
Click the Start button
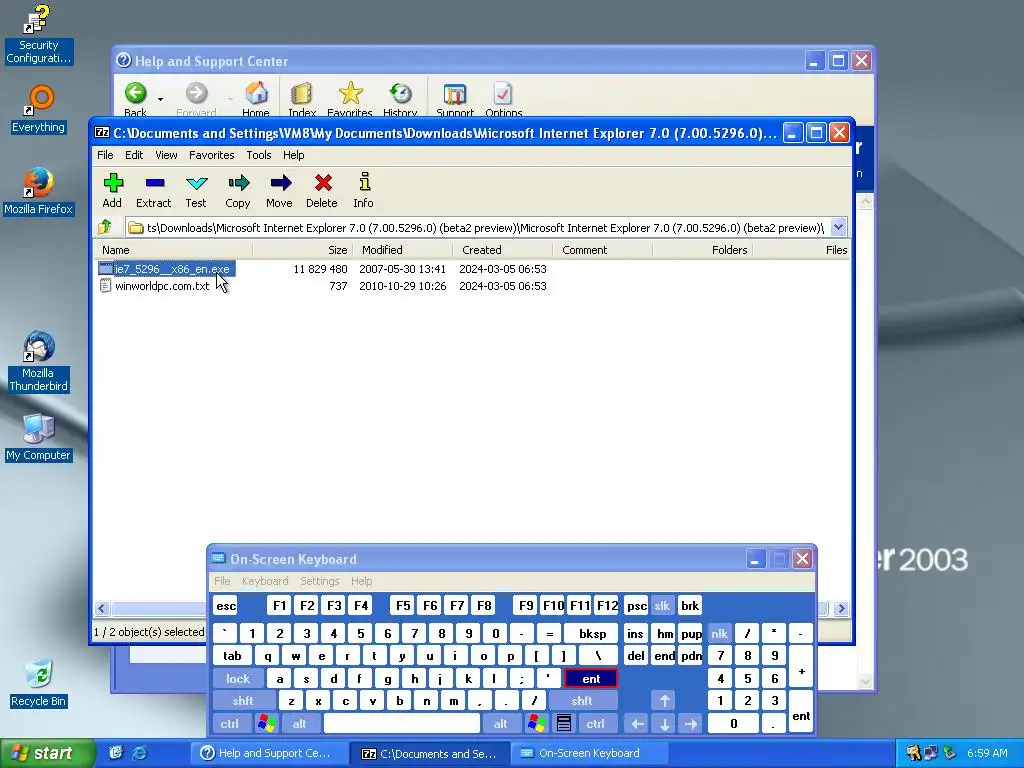click(47, 753)
